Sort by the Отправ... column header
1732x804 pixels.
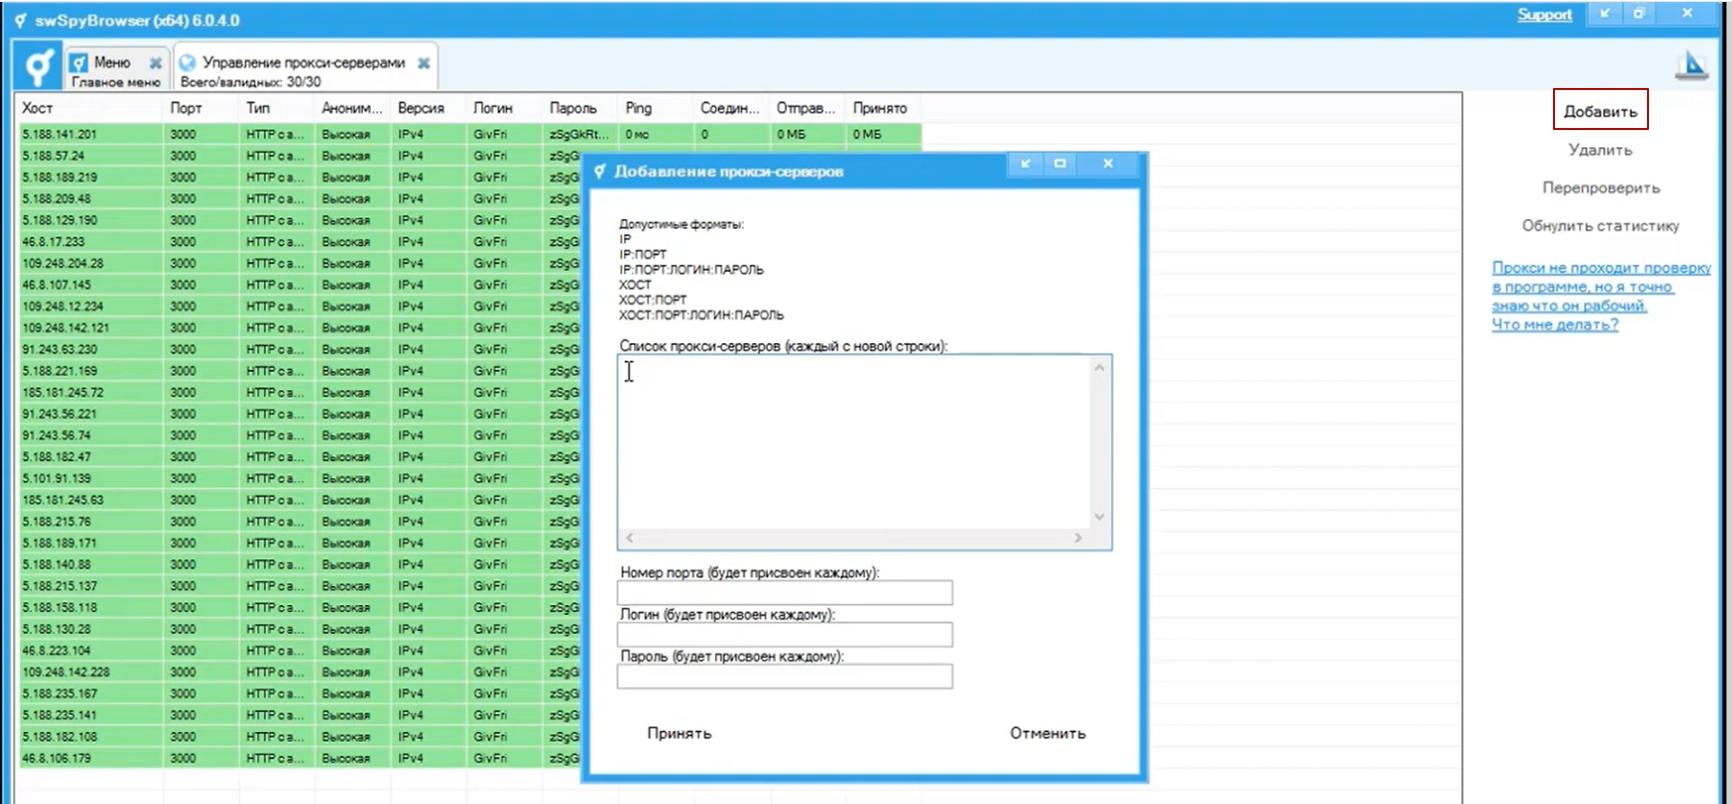click(x=807, y=108)
